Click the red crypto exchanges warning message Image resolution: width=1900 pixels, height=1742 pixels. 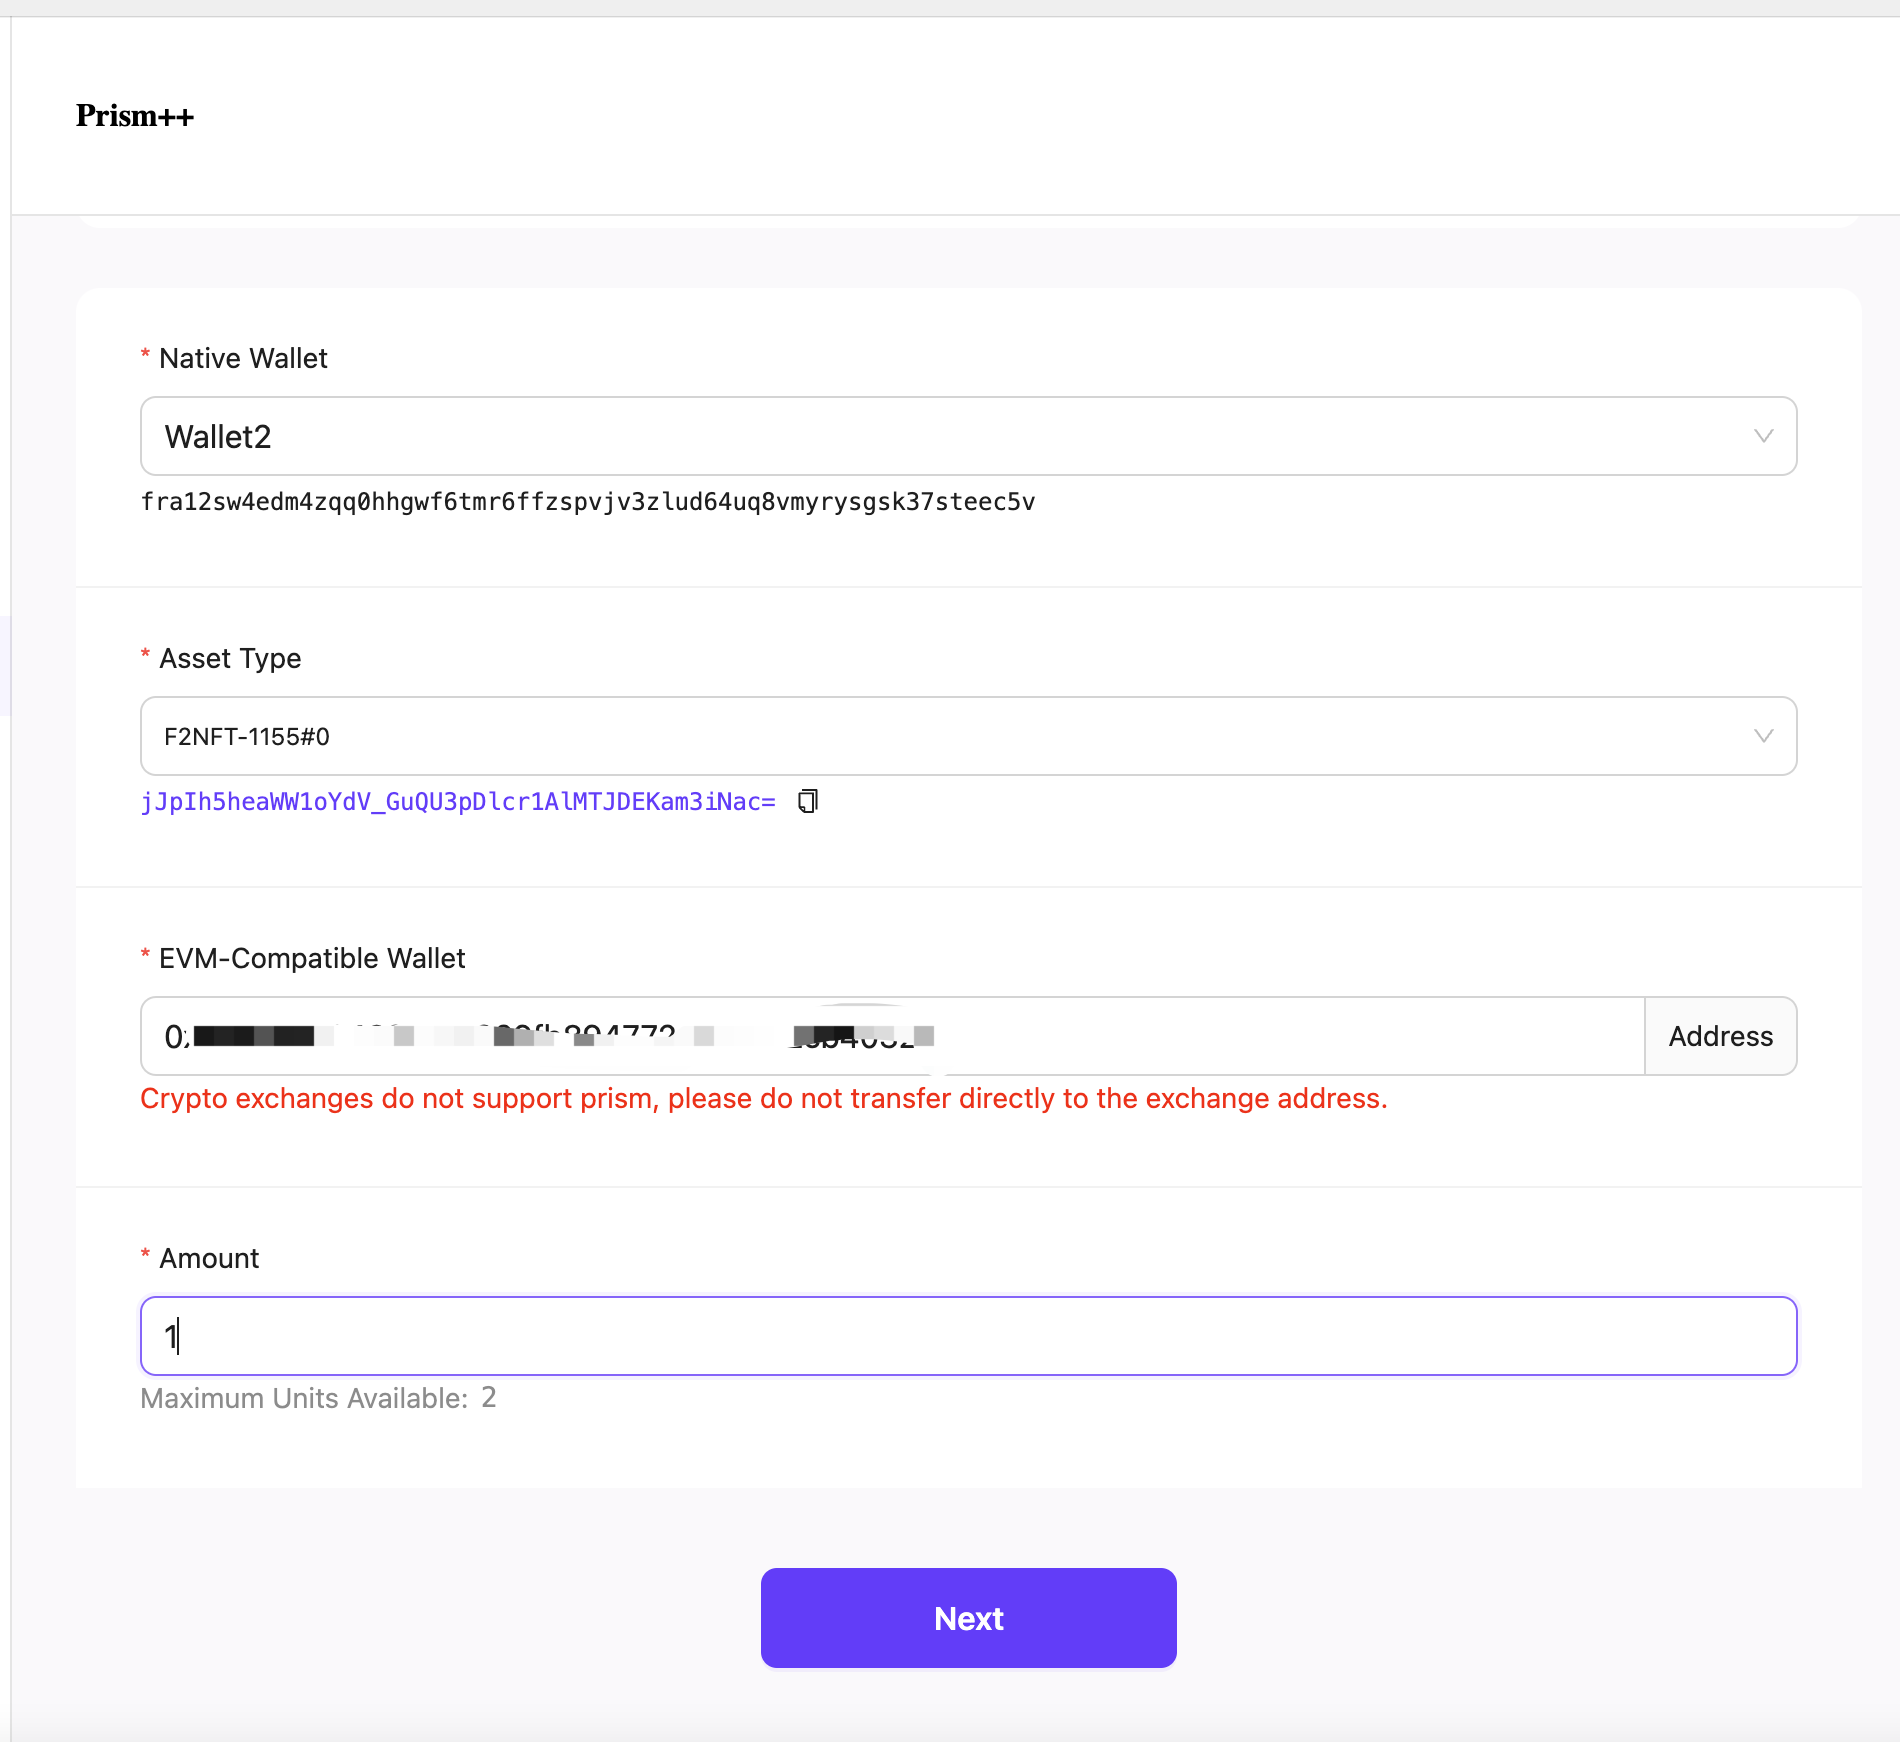point(764,1098)
